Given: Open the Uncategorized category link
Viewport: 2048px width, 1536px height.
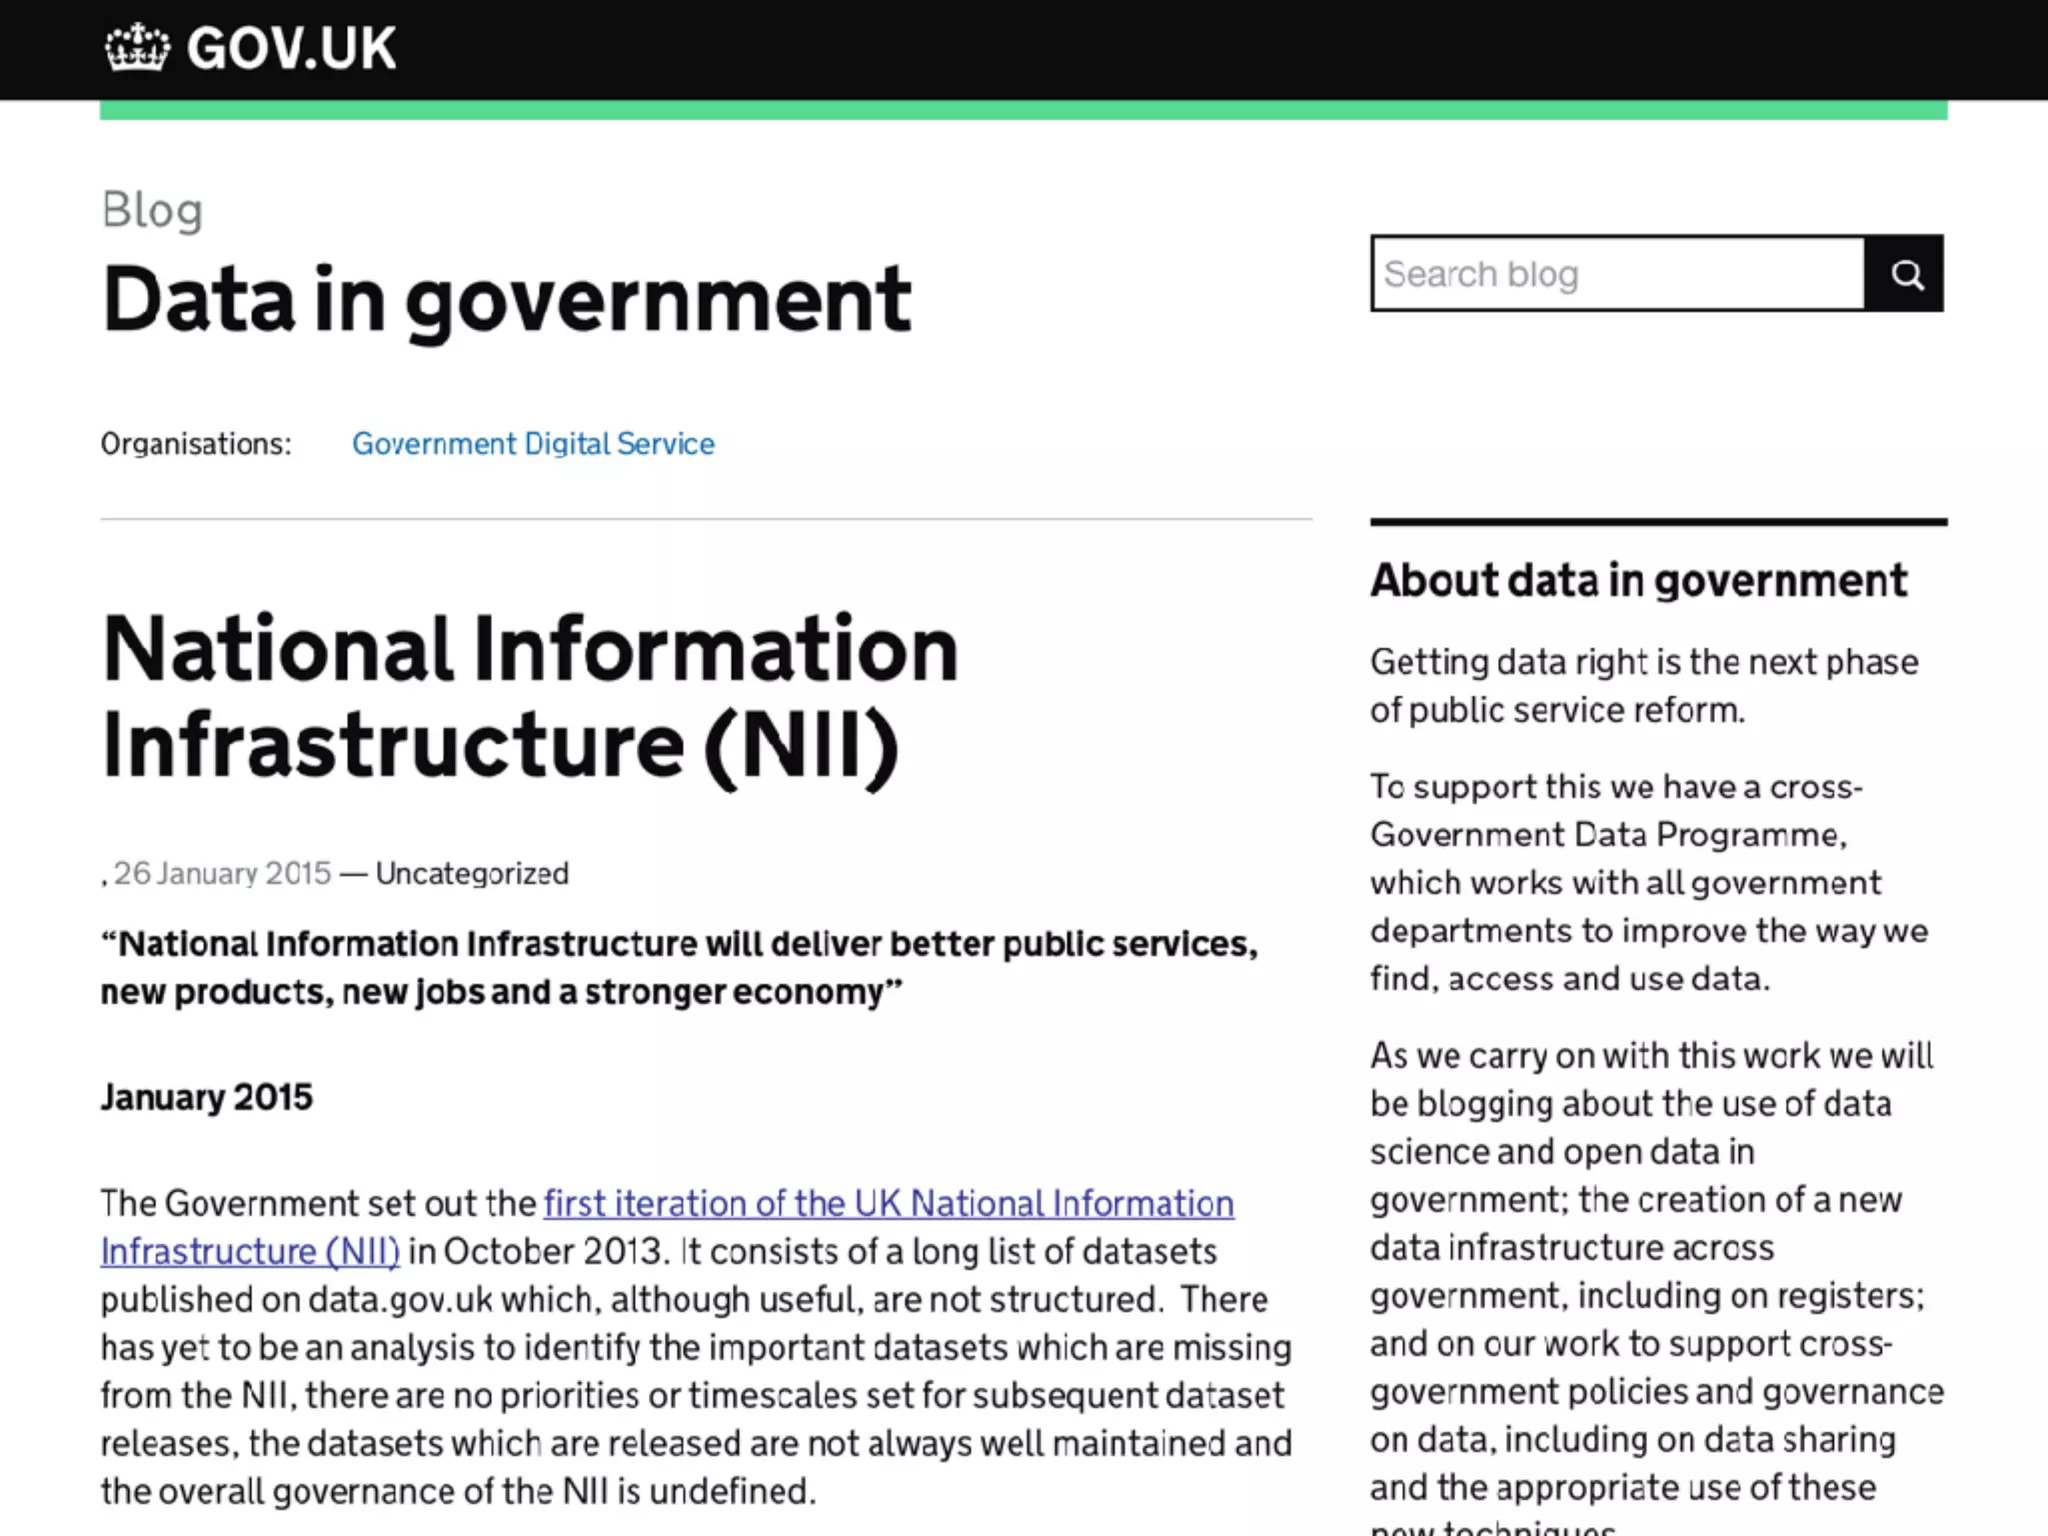Looking at the screenshot, I should [x=472, y=874].
